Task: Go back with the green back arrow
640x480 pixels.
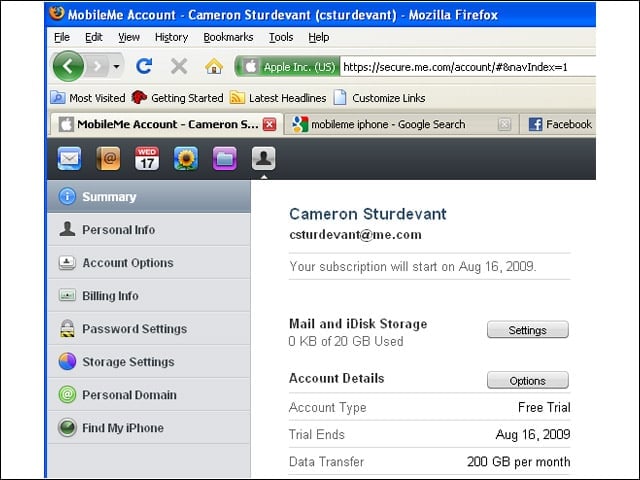Action: pos(68,66)
